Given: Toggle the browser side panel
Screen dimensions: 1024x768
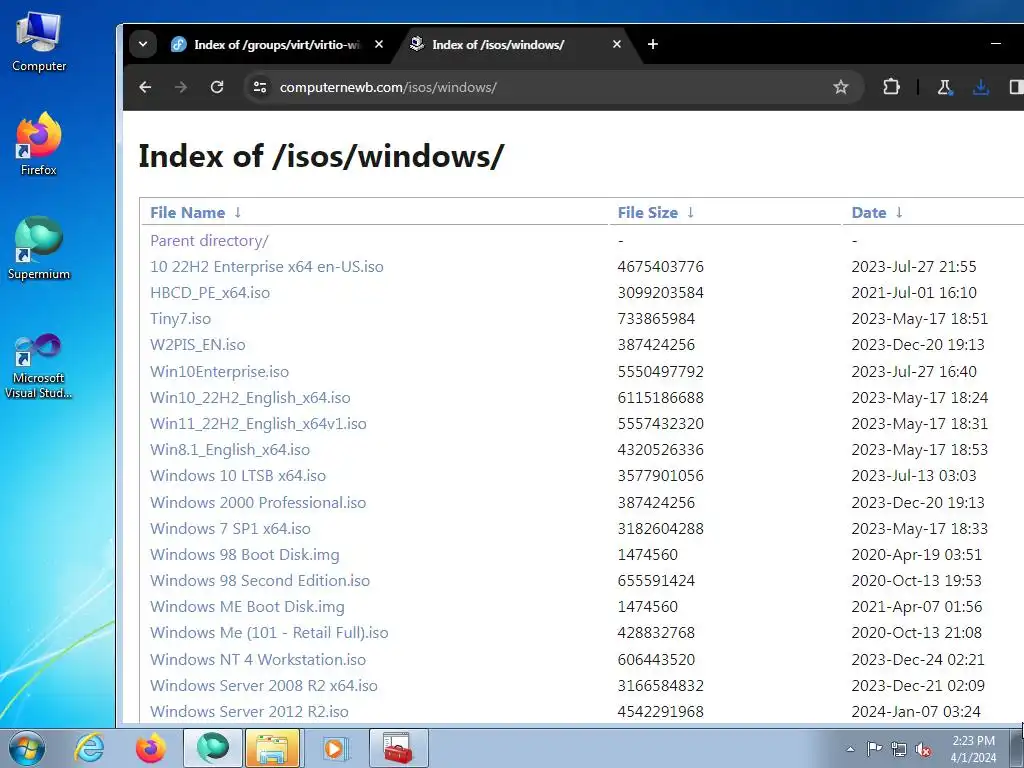Looking at the screenshot, I should pos(1016,87).
